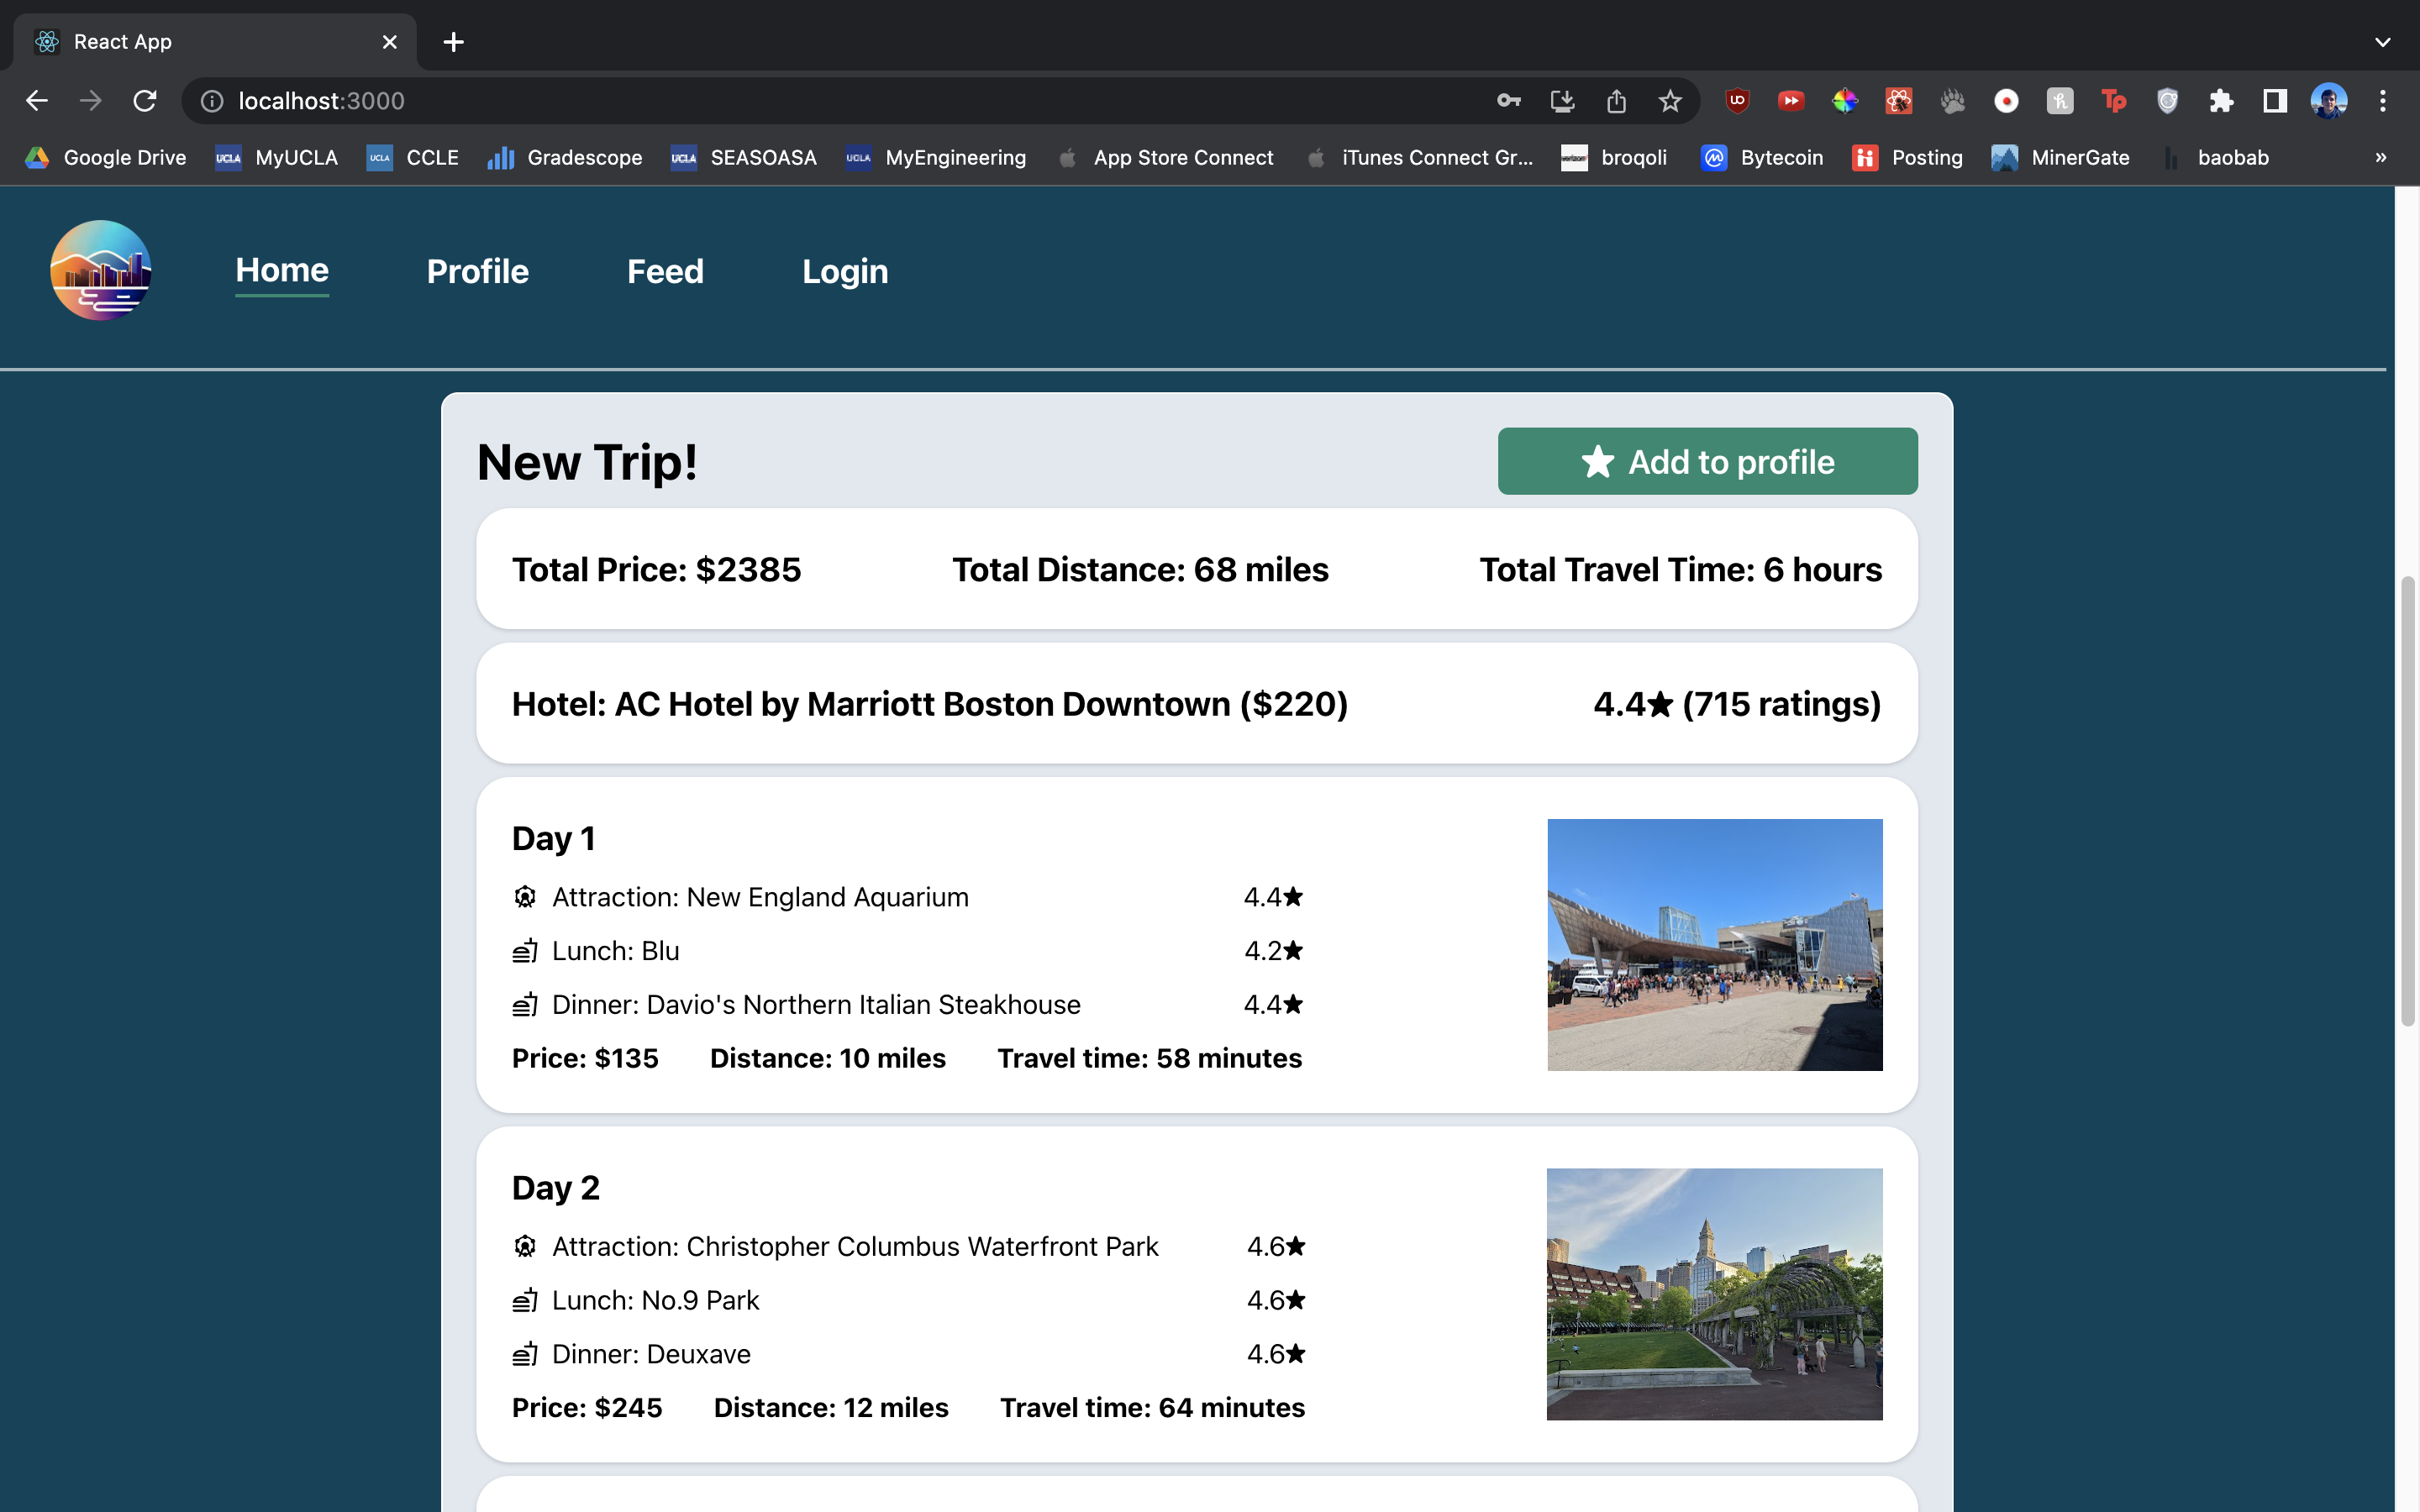The width and height of the screenshot is (2420, 1512).
Task: Open the uBlock Origin extension icon
Action: pos(1737,101)
